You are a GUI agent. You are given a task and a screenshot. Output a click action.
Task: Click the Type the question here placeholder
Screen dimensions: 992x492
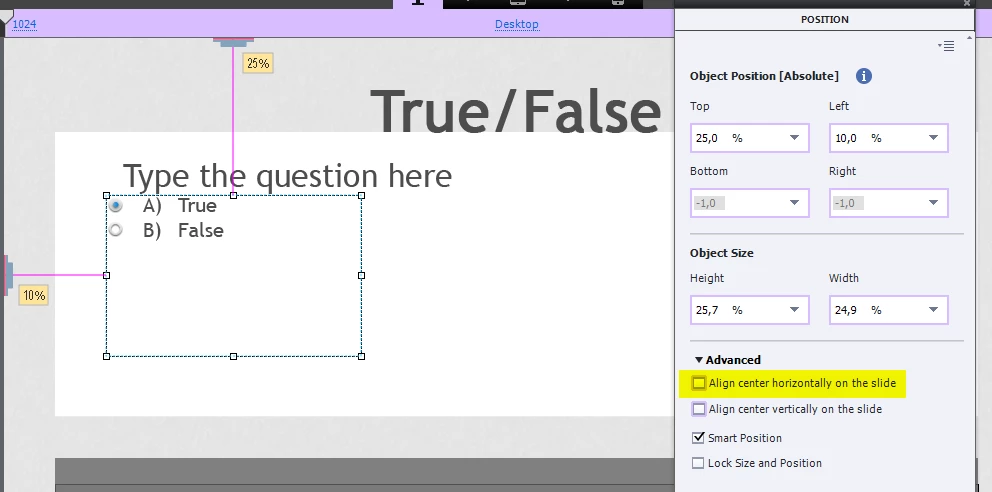[287, 176]
